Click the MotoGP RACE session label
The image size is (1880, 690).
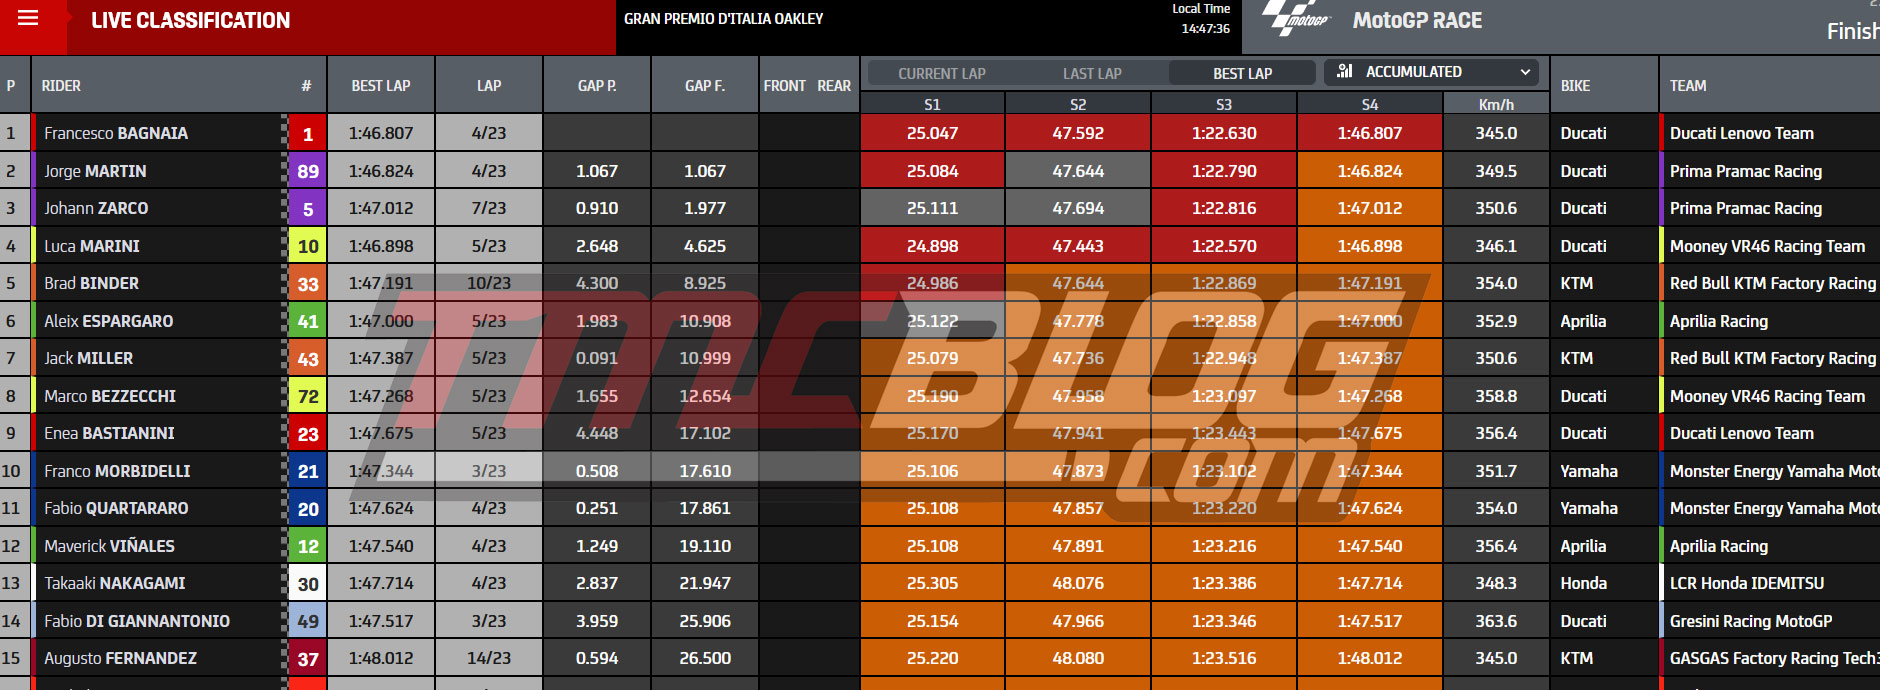[1417, 20]
